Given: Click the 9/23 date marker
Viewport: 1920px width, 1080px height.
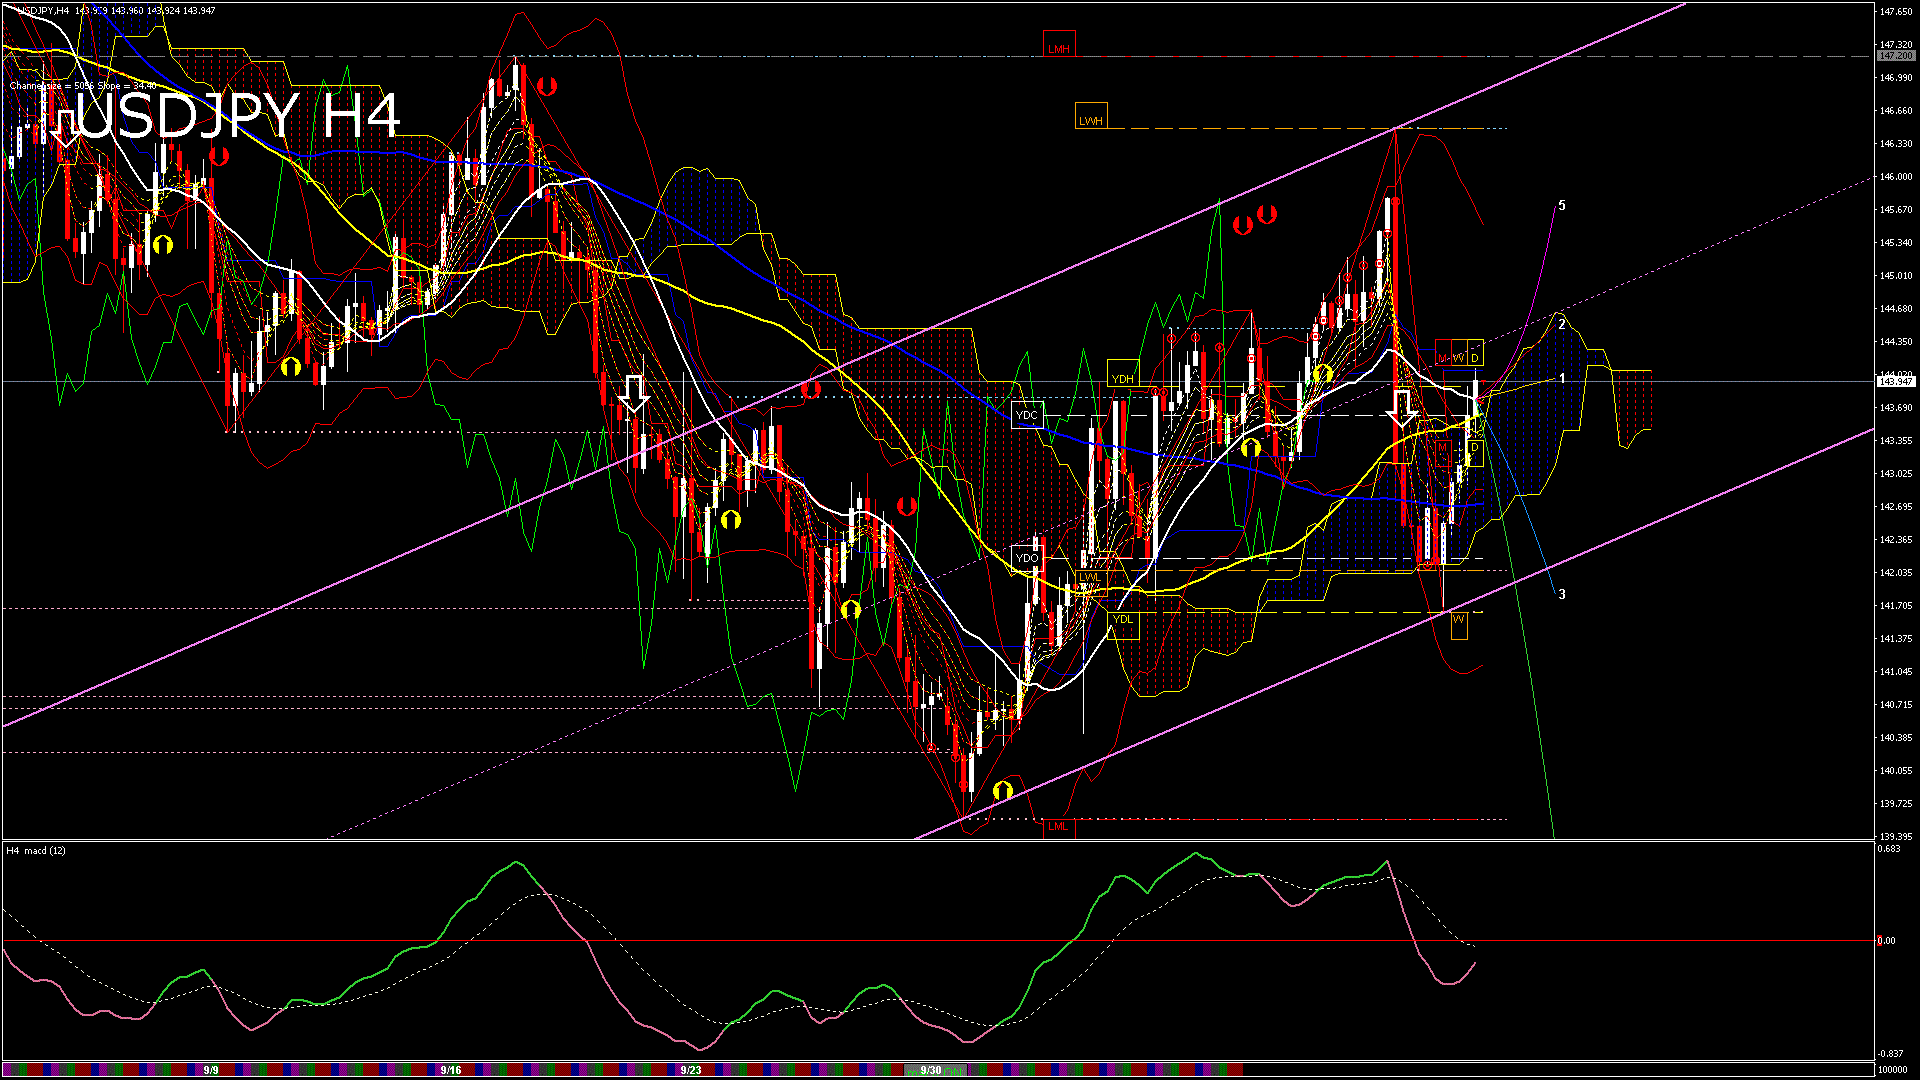Looking at the screenshot, I should 690,1070.
